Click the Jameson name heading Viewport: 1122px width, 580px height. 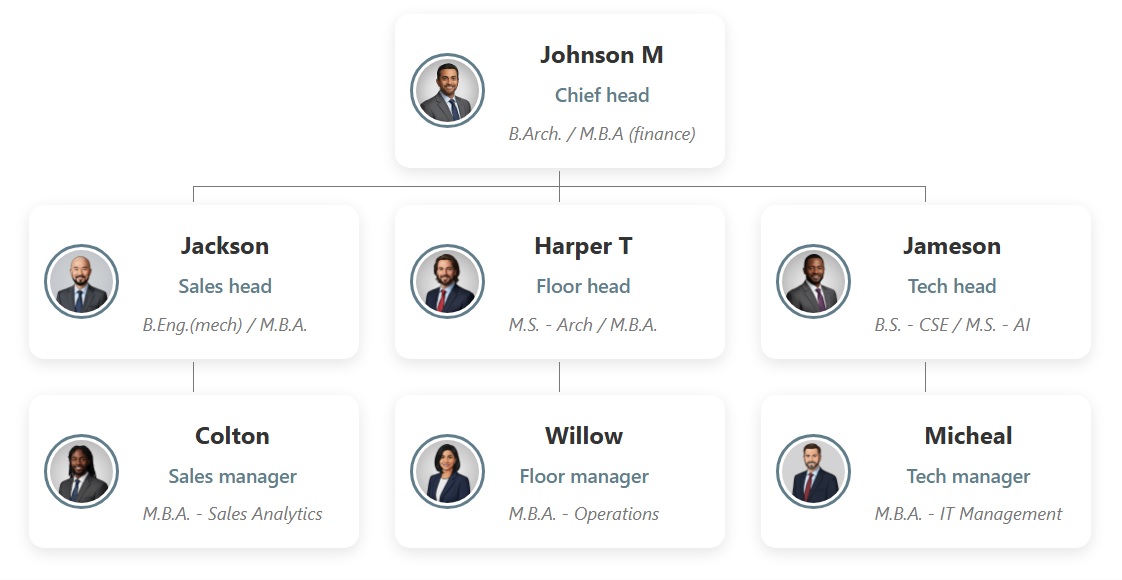952,246
